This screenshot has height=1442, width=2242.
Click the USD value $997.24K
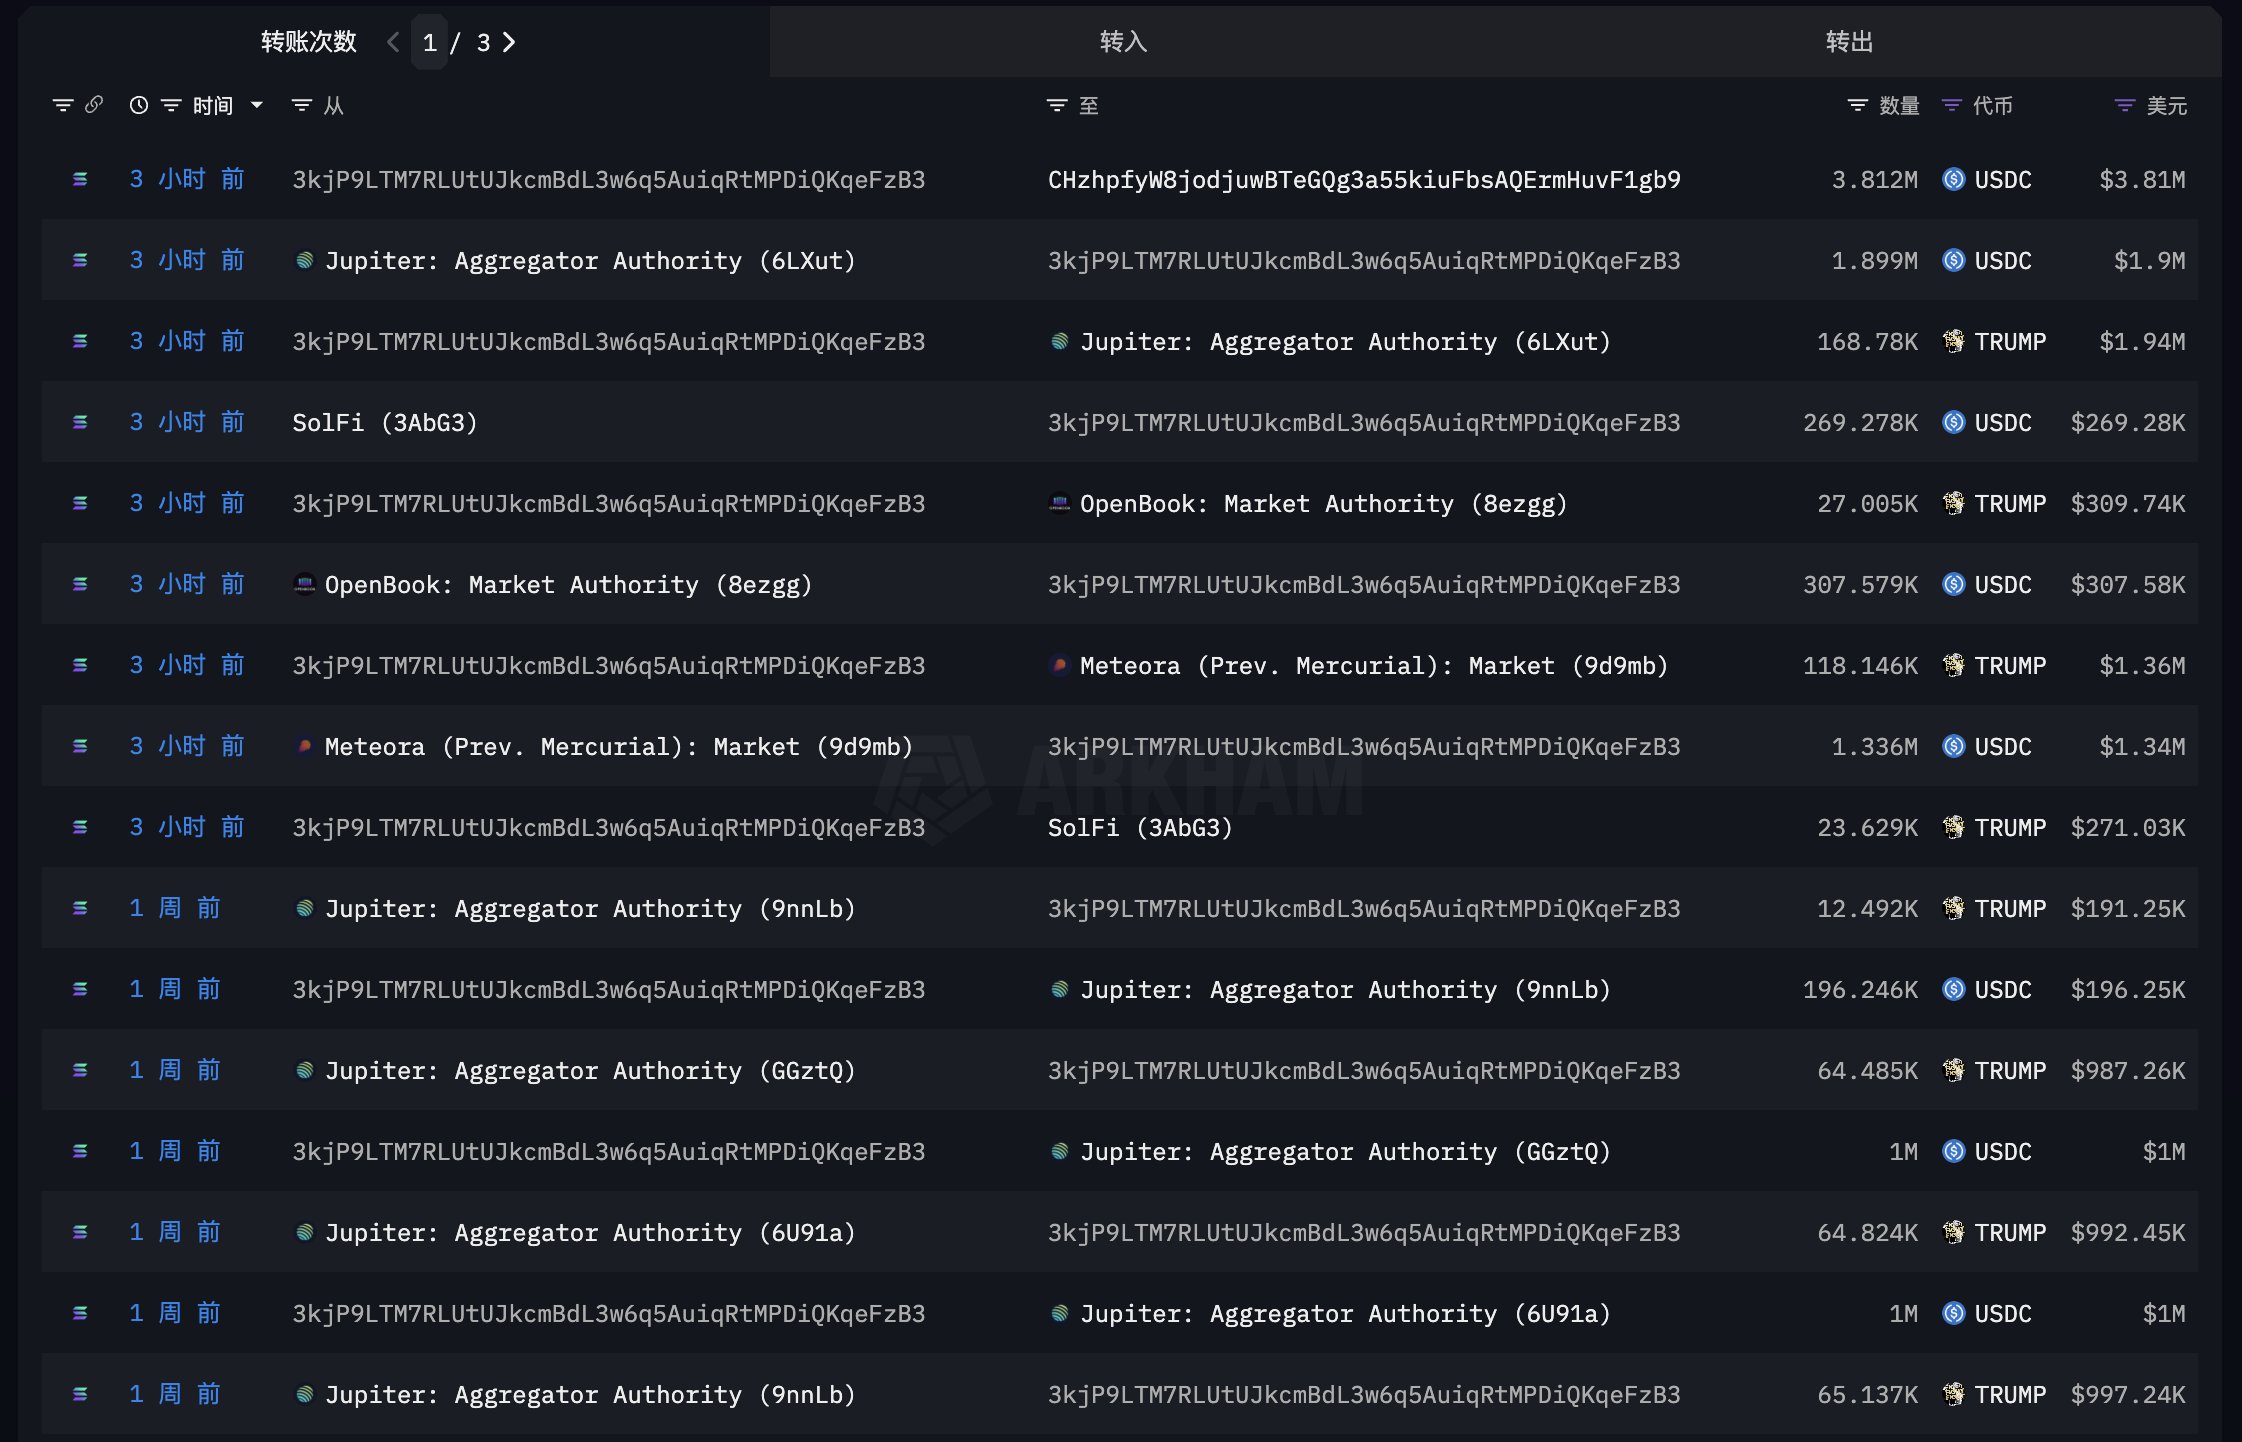click(x=2128, y=1394)
